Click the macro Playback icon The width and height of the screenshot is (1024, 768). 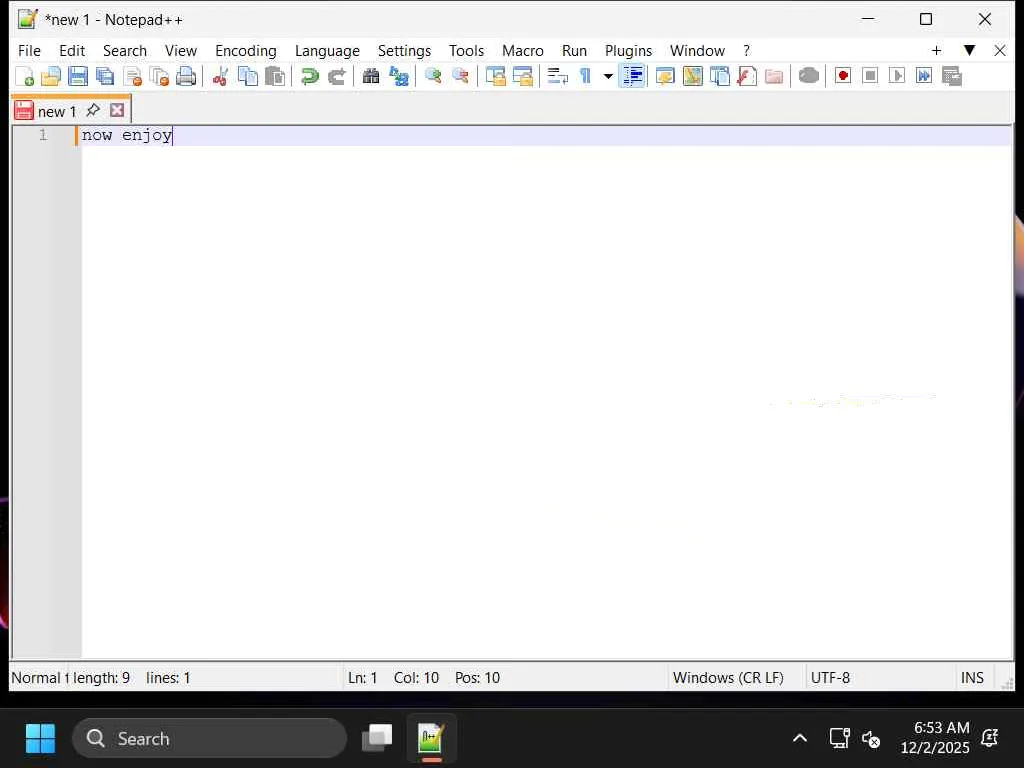click(897, 76)
